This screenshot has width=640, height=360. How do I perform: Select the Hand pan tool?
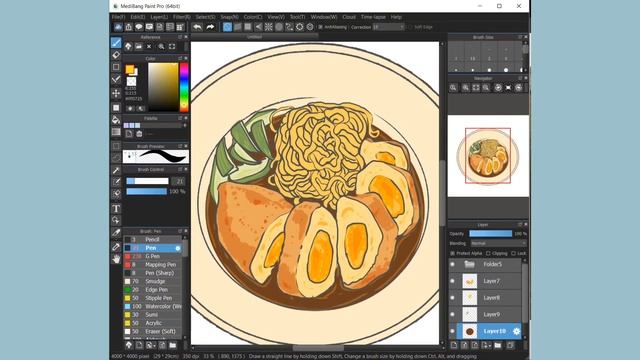click(x=116, y=259)
